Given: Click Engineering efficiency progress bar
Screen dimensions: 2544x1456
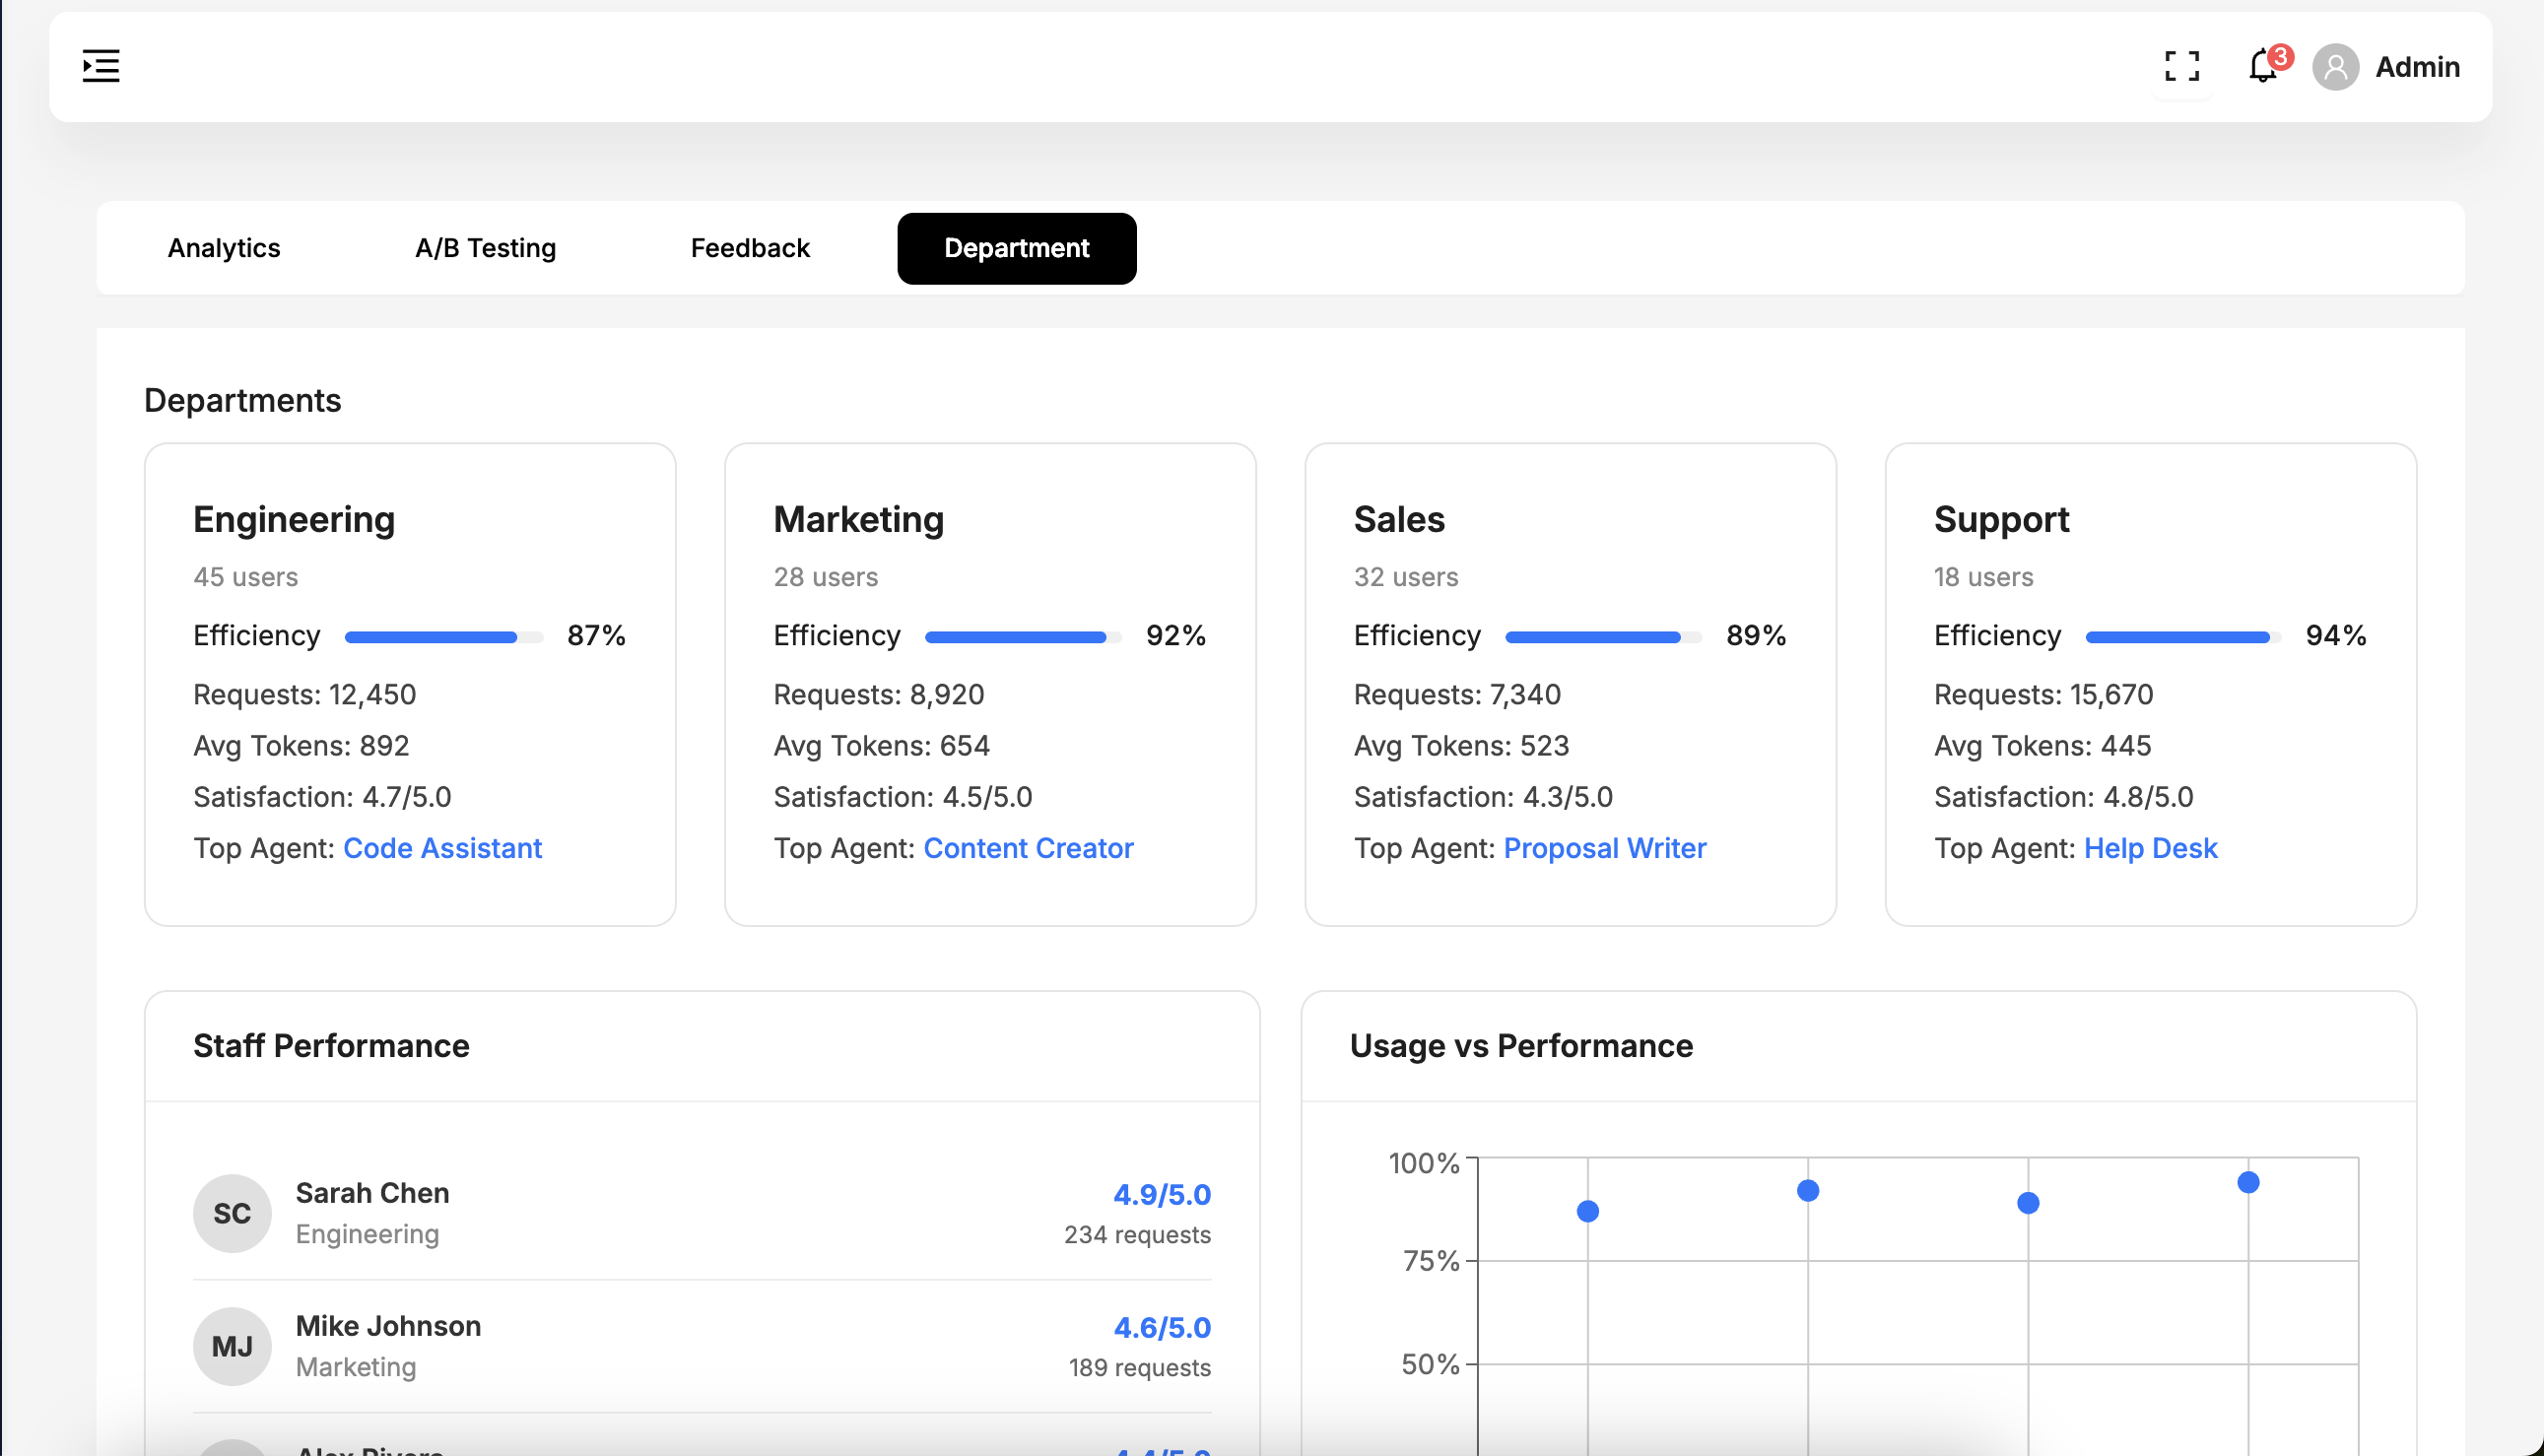Looking at the screenshot, I should click(443, 637).
